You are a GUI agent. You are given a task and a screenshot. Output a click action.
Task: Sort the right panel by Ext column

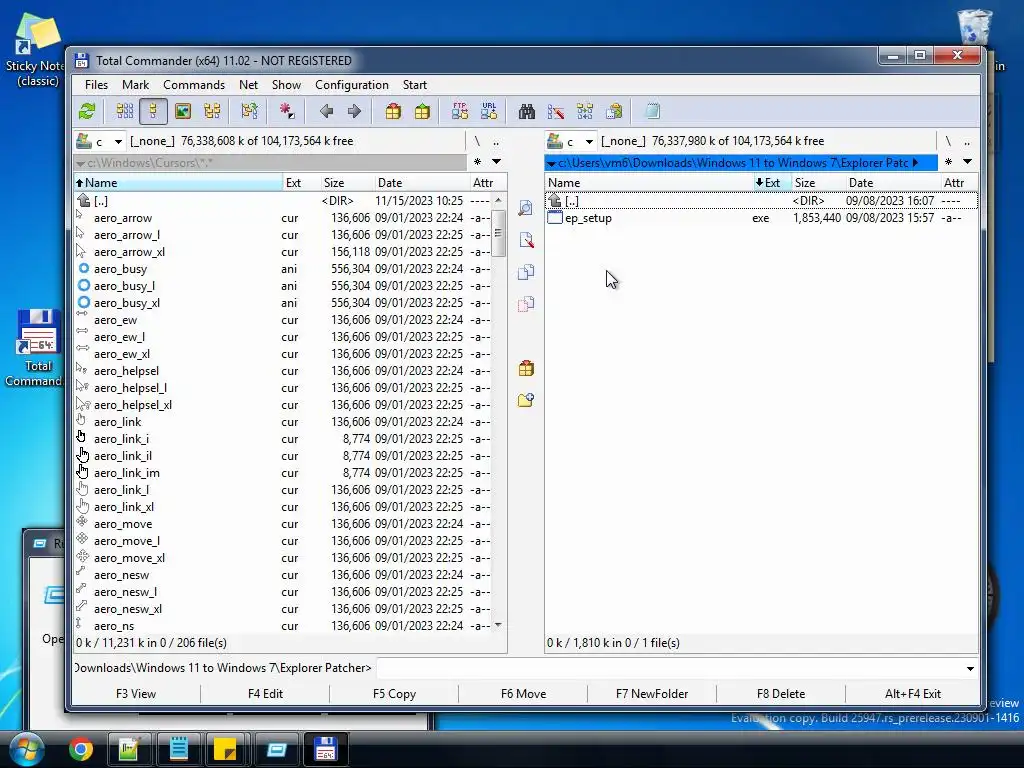(772, 183)
